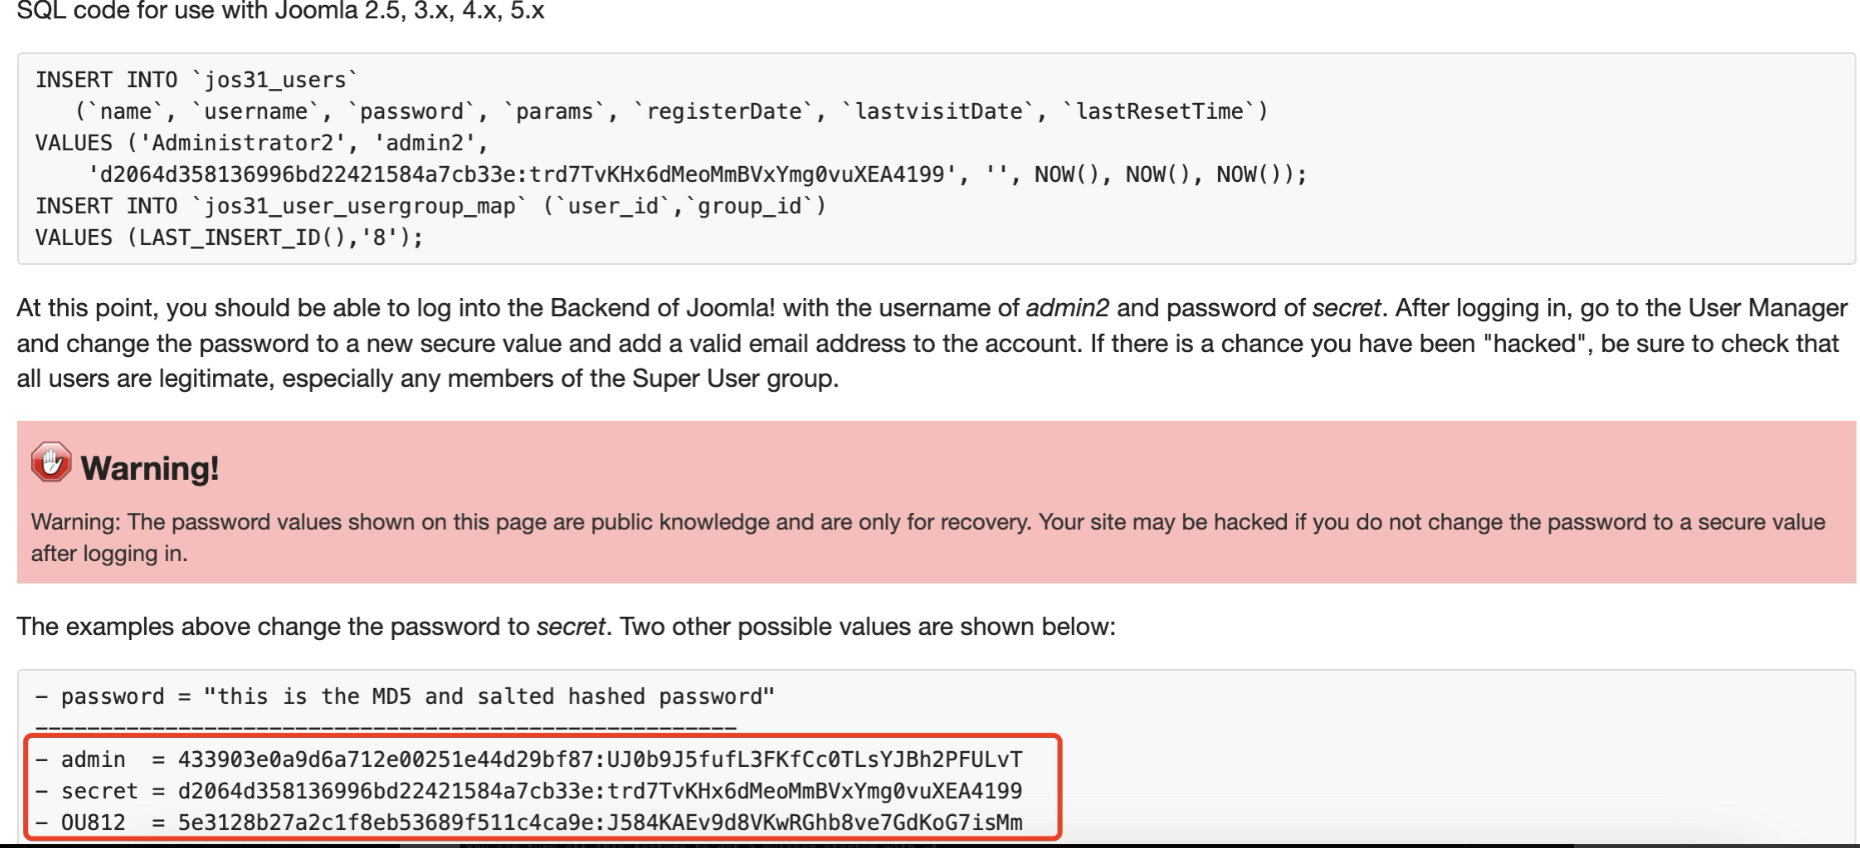Viewport: 1860px width, 848px height.
Task: Click "Super User group" in the paragraph
Action: click(734, 379)
